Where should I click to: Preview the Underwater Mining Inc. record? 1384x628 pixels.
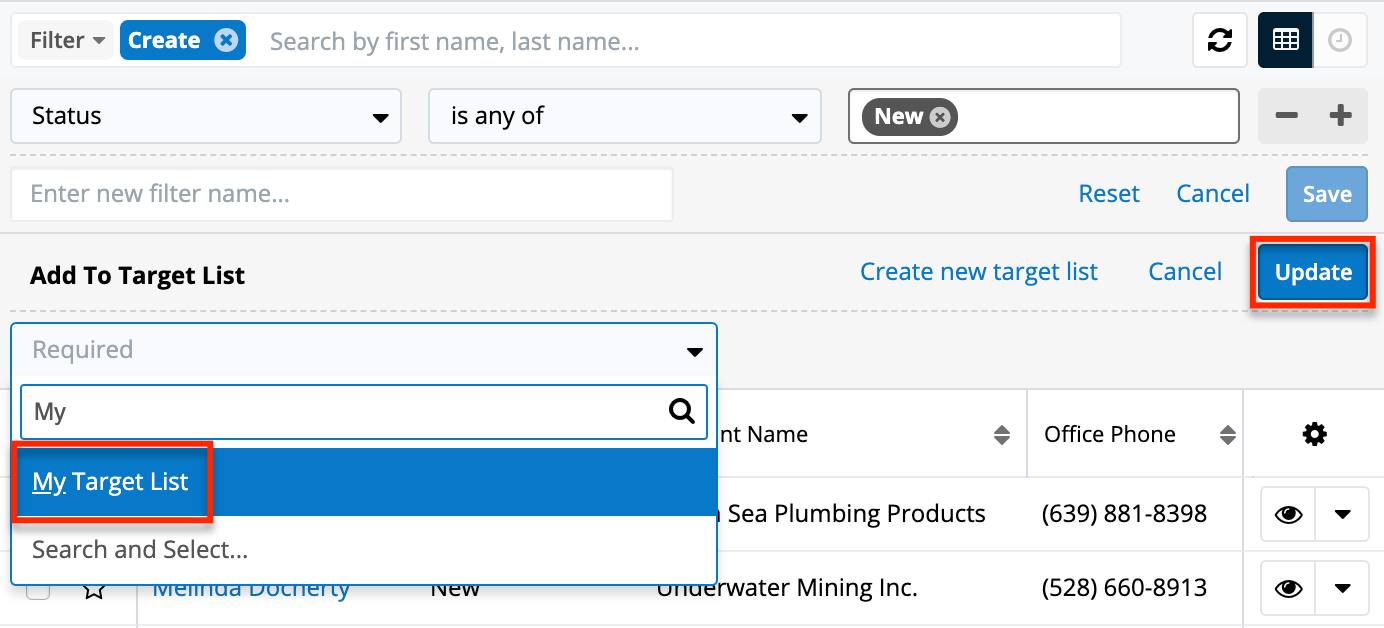1288,588
